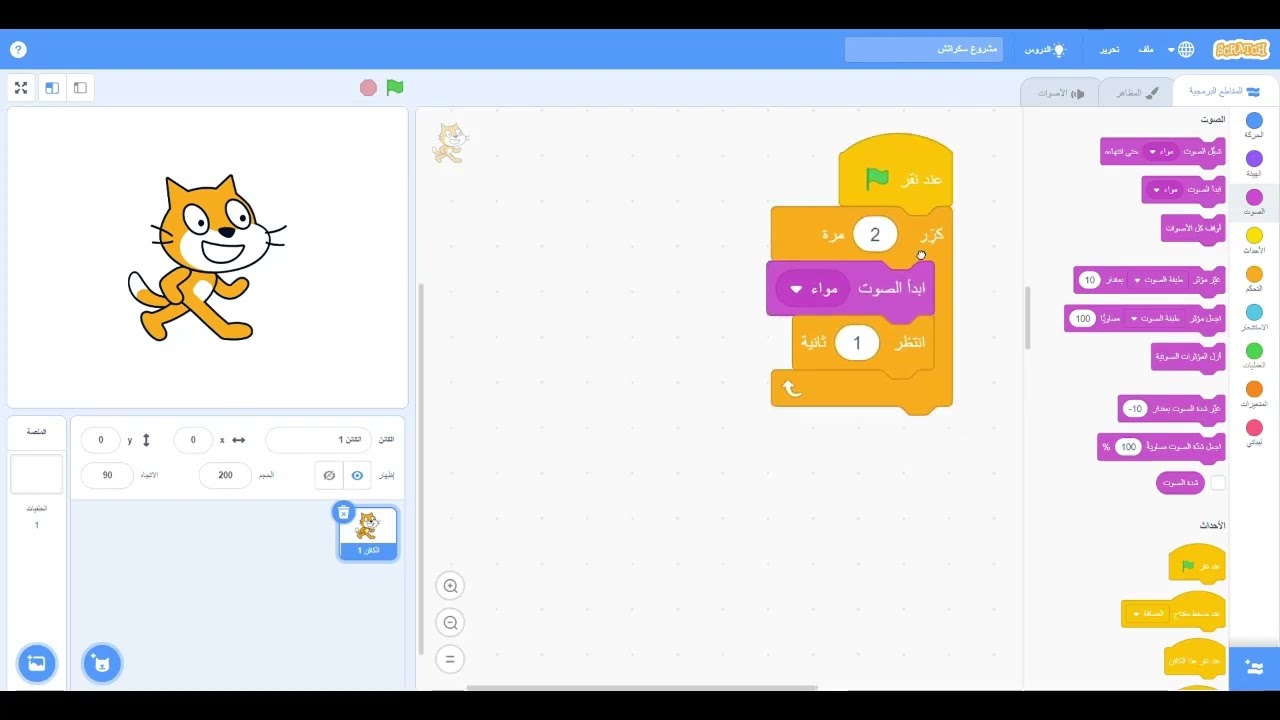Edit the sprite name field الكائن 1
1280x720 pixels.
pyautogui.click(x=318, y=440)
